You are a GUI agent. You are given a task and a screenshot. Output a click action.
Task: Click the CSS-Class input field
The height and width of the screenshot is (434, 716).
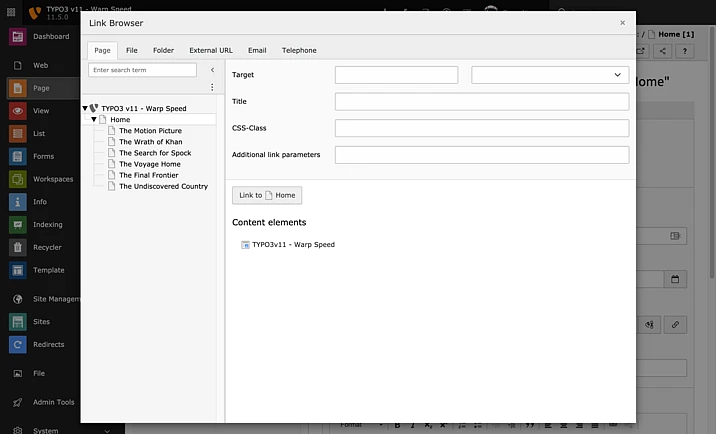pyautogui.click(x=481, y=128)
